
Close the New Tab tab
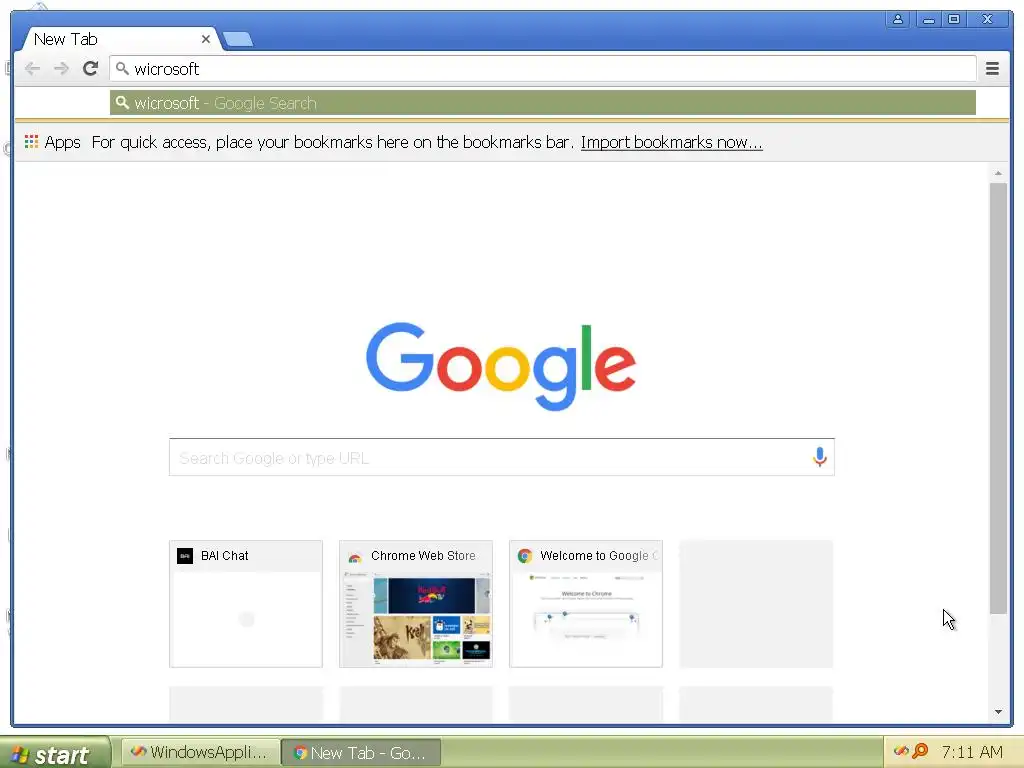(x=206, y=39)
